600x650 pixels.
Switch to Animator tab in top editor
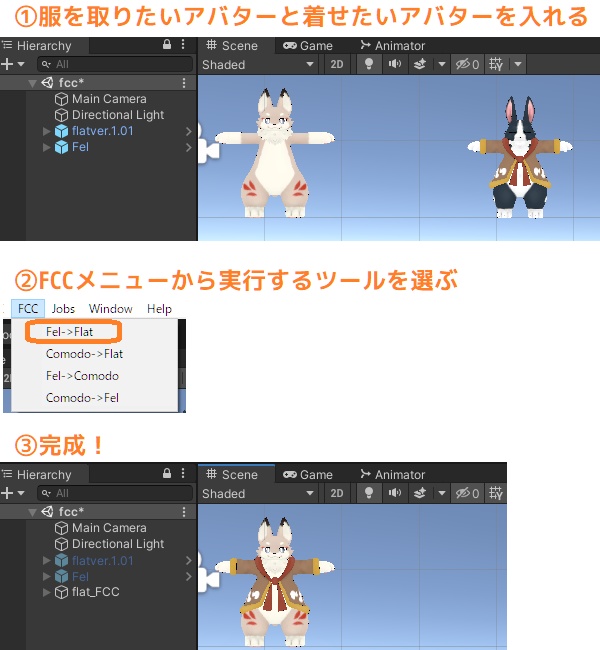[x=393, y=46]
